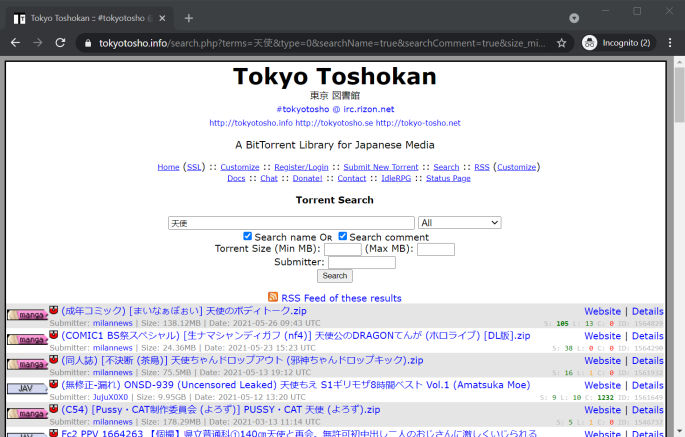Open Details for ONSD-939 torrent
The image size is (685, 437).
click(647, 385)
